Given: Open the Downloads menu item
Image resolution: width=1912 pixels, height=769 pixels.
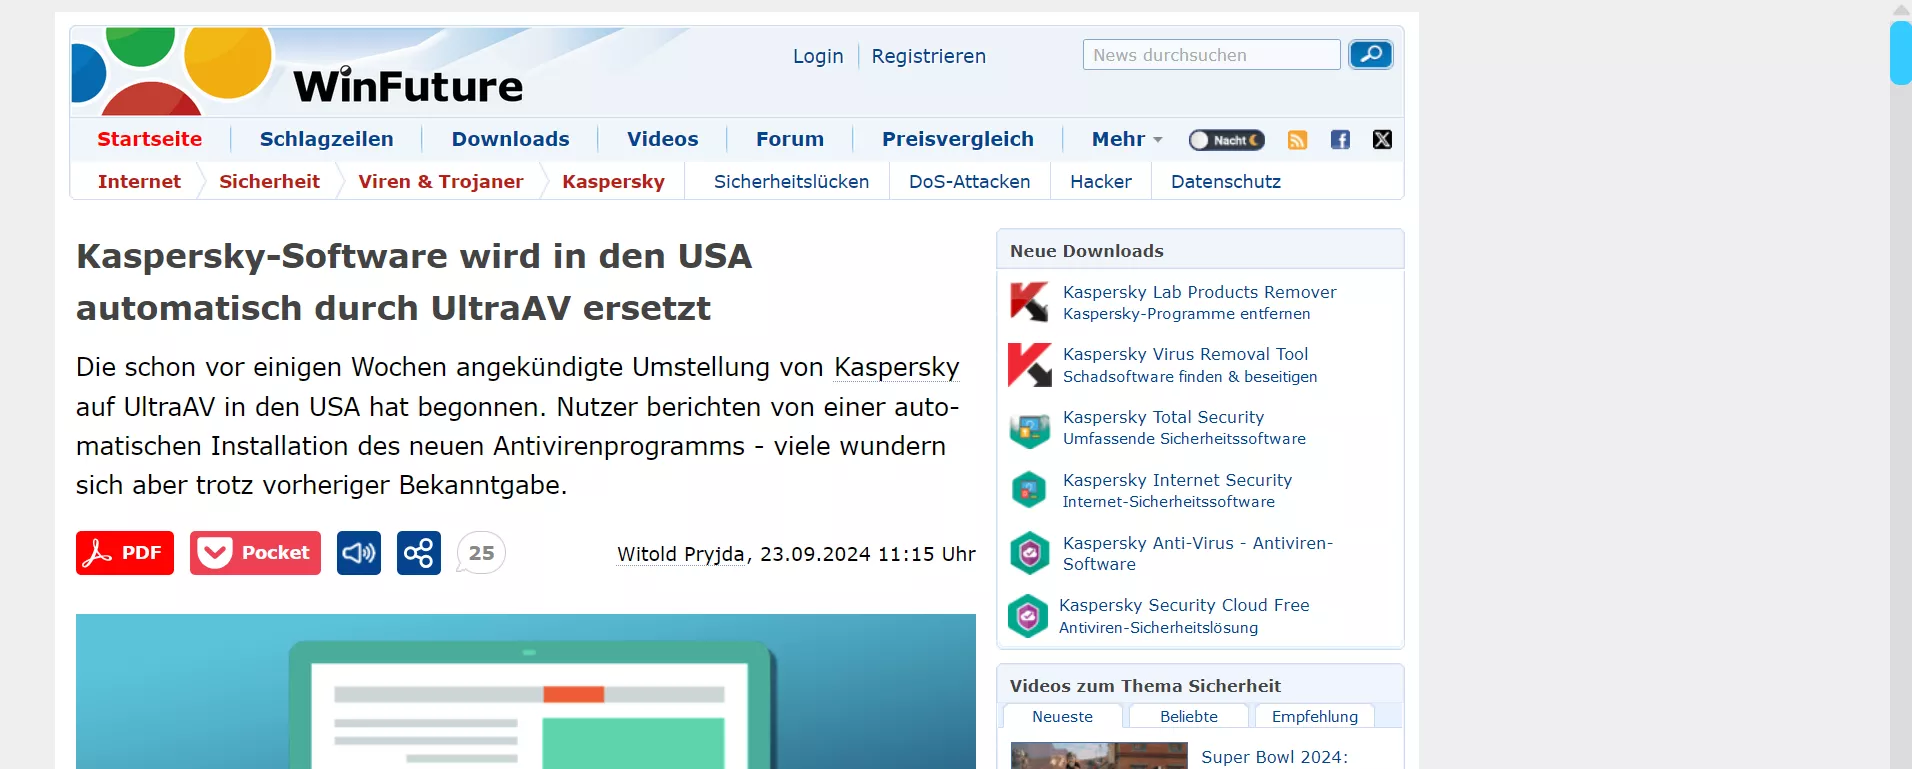Looking at the screenshot, I should click(511, 139).
